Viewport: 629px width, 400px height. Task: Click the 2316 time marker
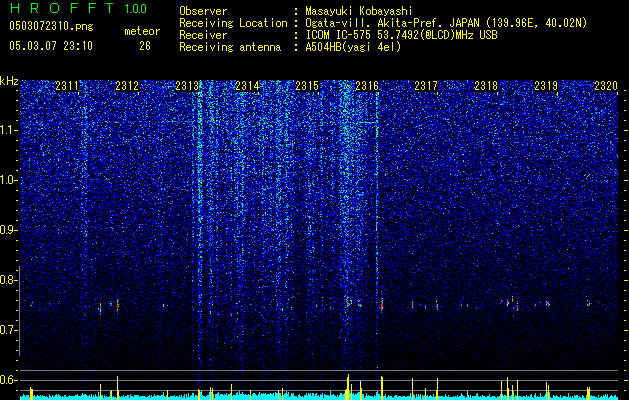tap(367, 85)
